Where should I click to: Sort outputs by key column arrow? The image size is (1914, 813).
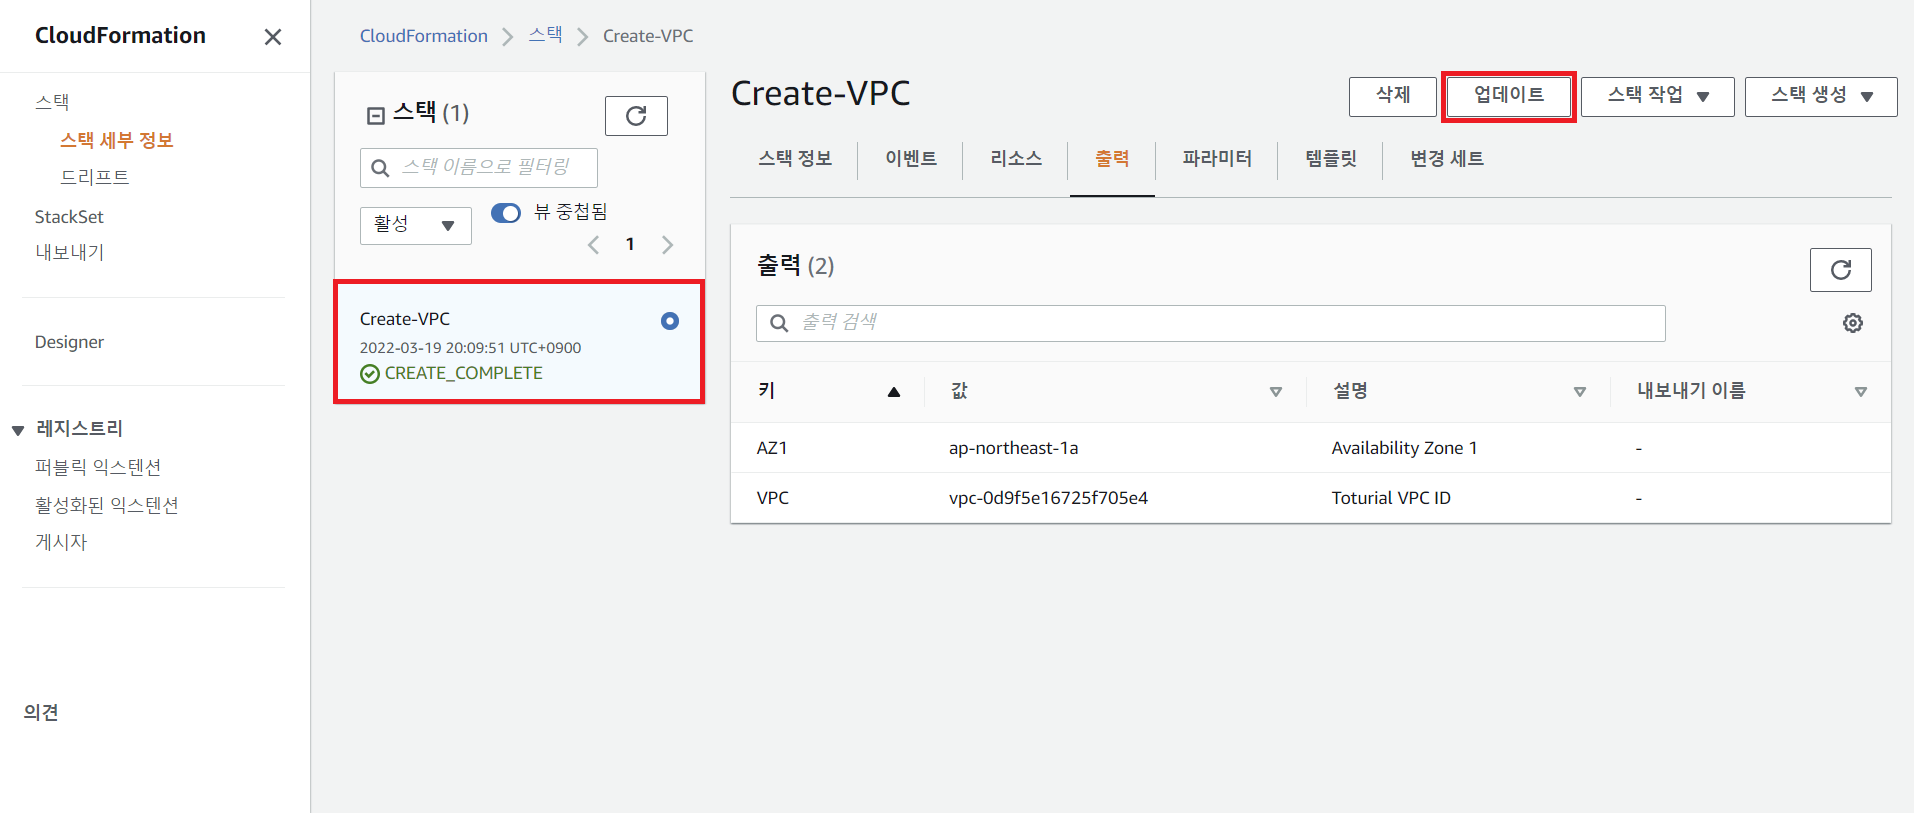[x=894, y=392]
